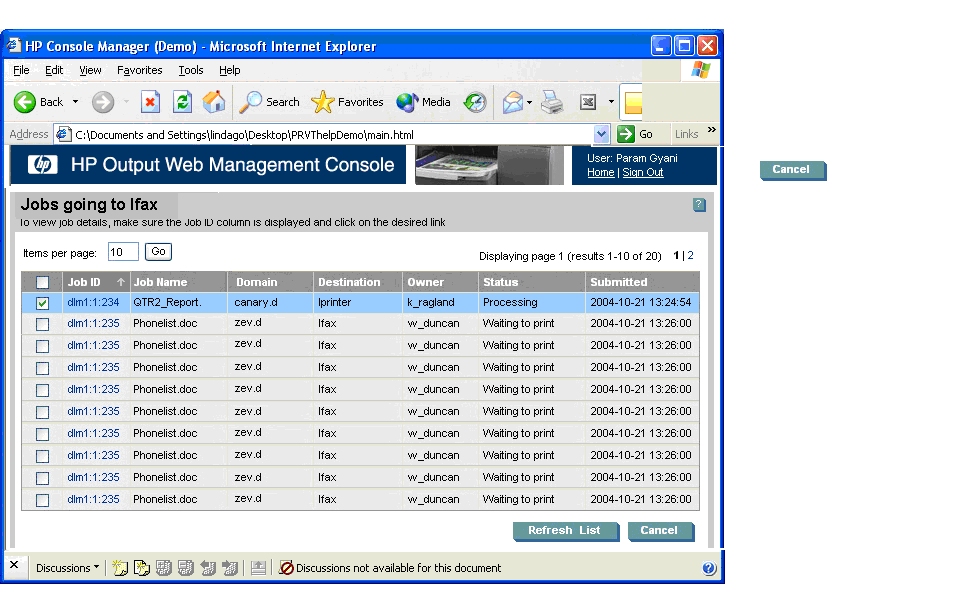Sign Out of the console
The height and width of the screenshot is (600, 960).
tap(642, 172)
